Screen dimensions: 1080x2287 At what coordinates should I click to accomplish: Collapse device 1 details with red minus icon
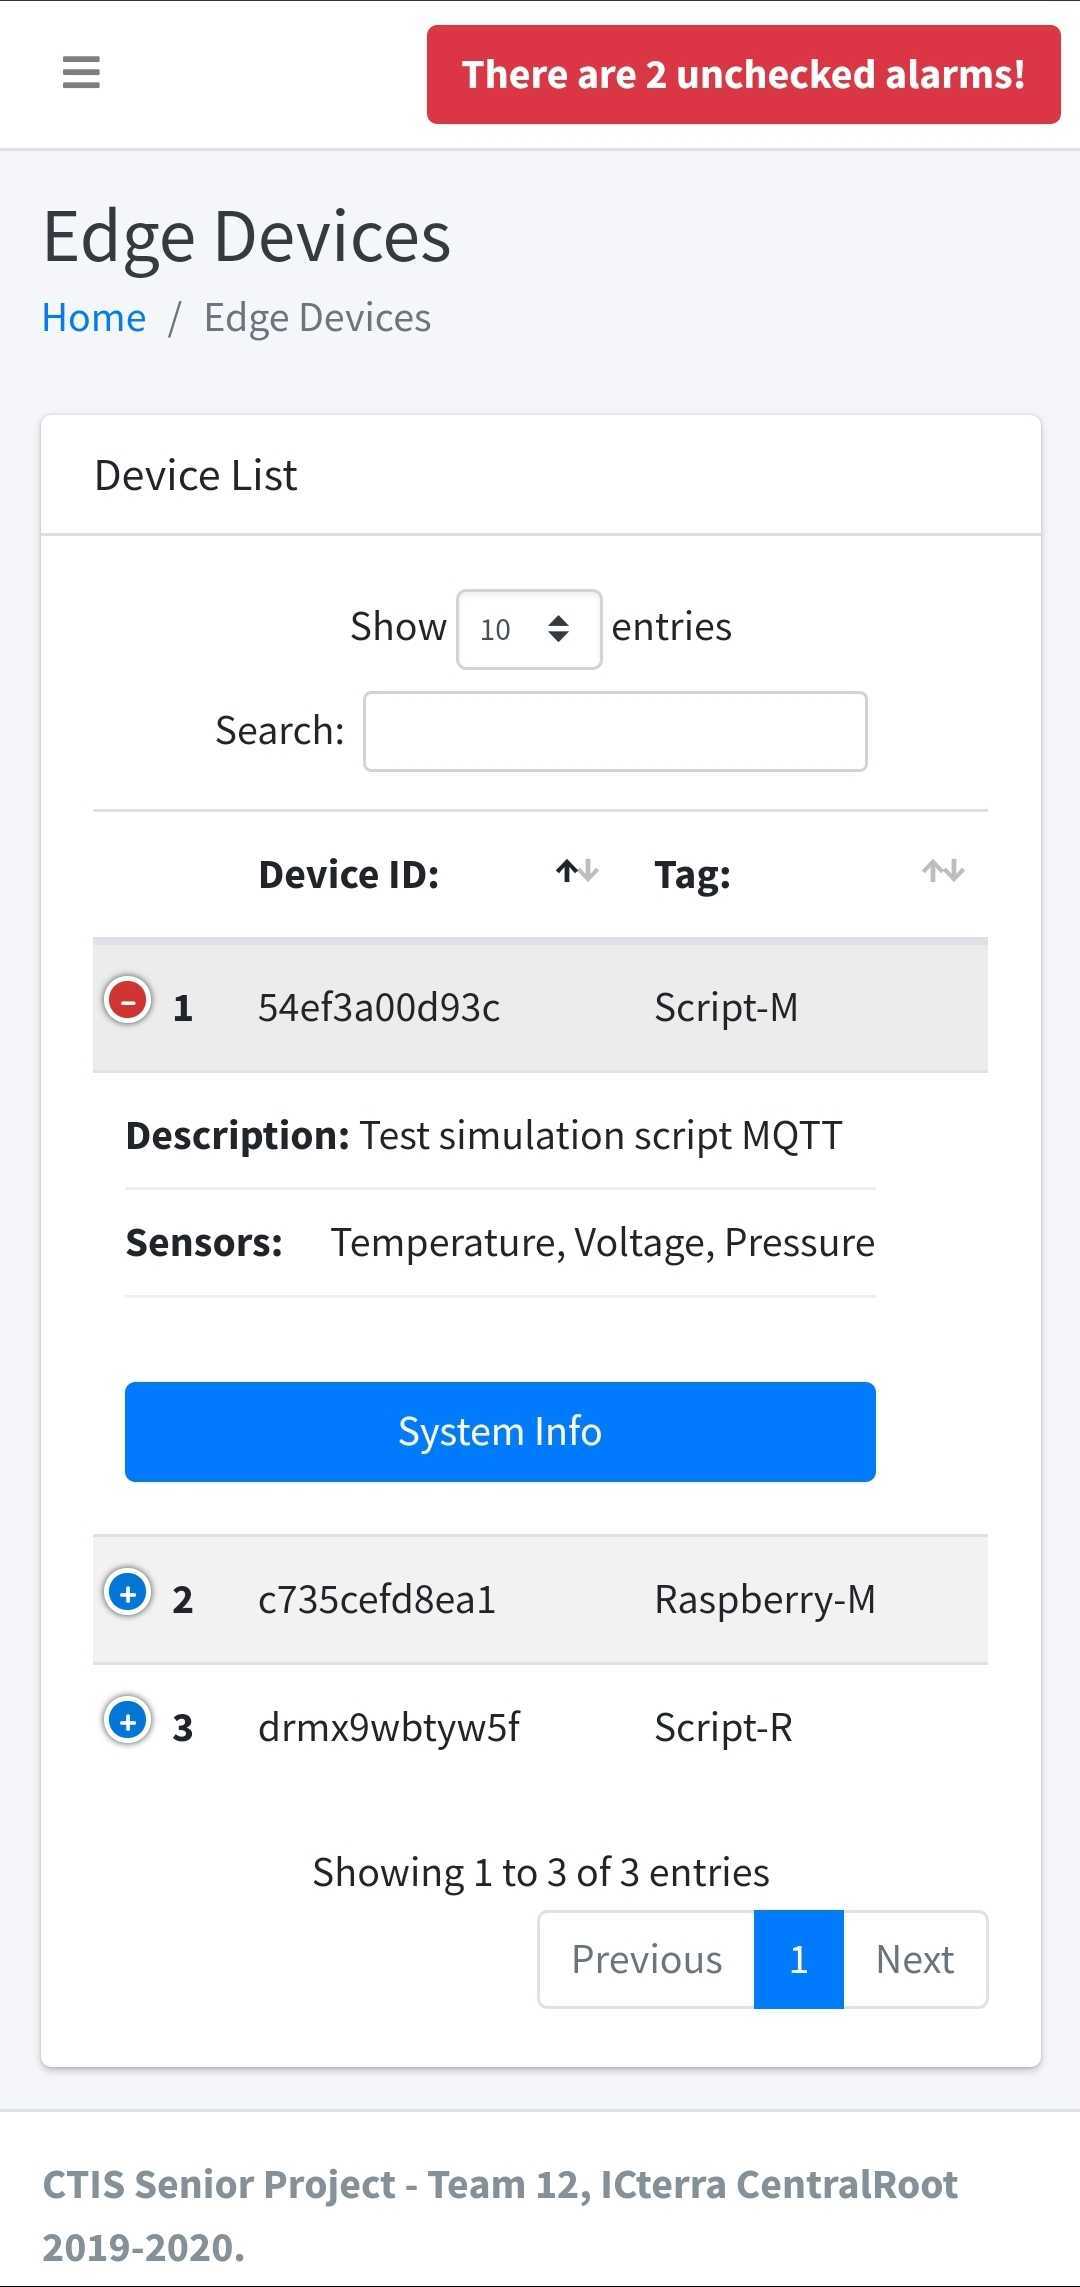click(x=128, y=1000)
